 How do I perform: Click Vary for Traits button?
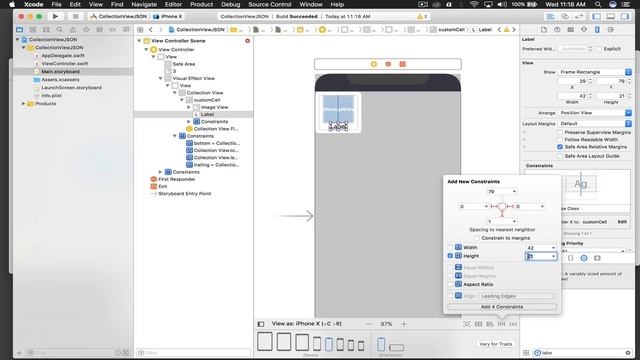pos(496,344)
